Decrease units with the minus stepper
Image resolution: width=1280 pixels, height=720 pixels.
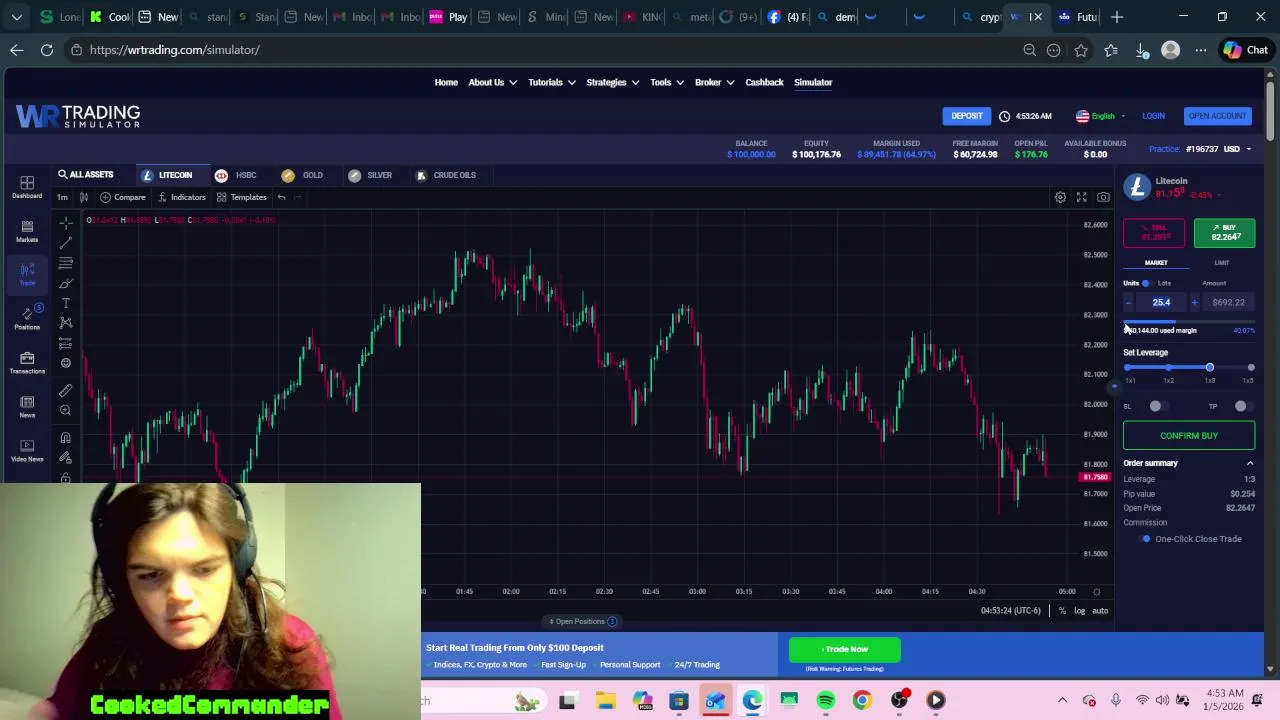(1128, 302)
